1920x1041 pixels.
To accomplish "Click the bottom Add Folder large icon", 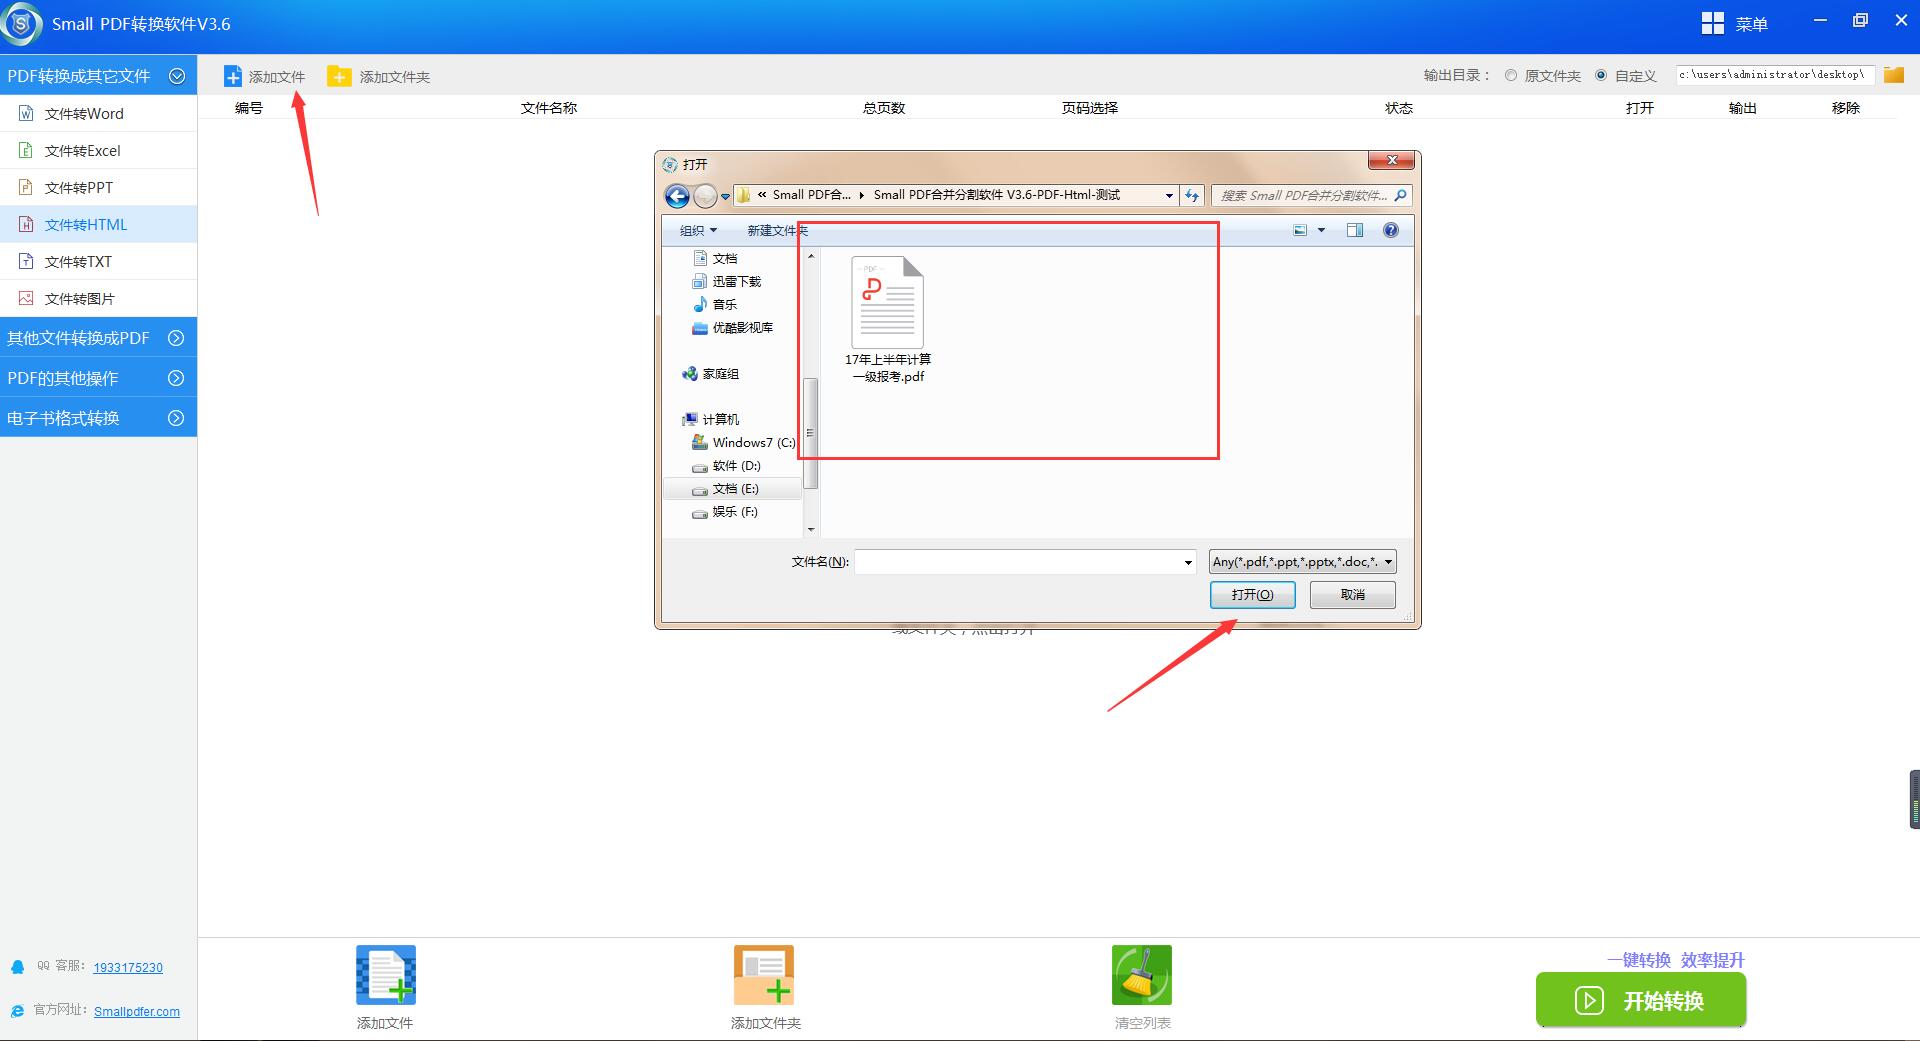I will click(x=764, y=975).
